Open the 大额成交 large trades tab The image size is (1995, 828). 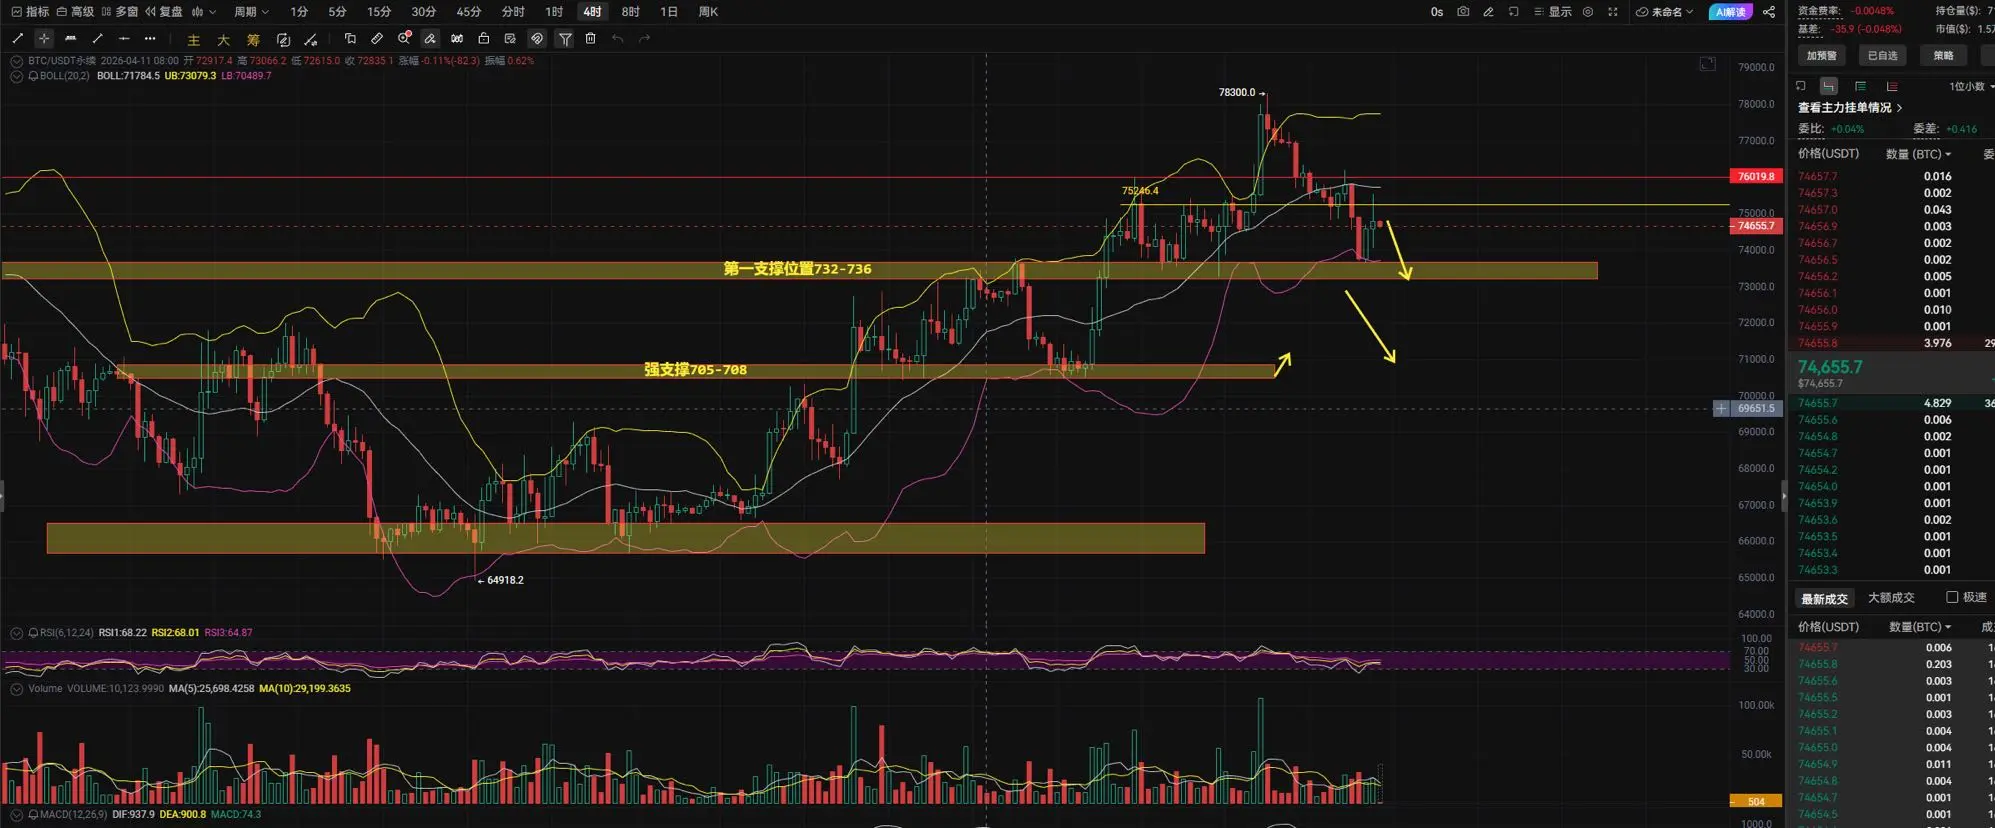[x=1891, y=598]
